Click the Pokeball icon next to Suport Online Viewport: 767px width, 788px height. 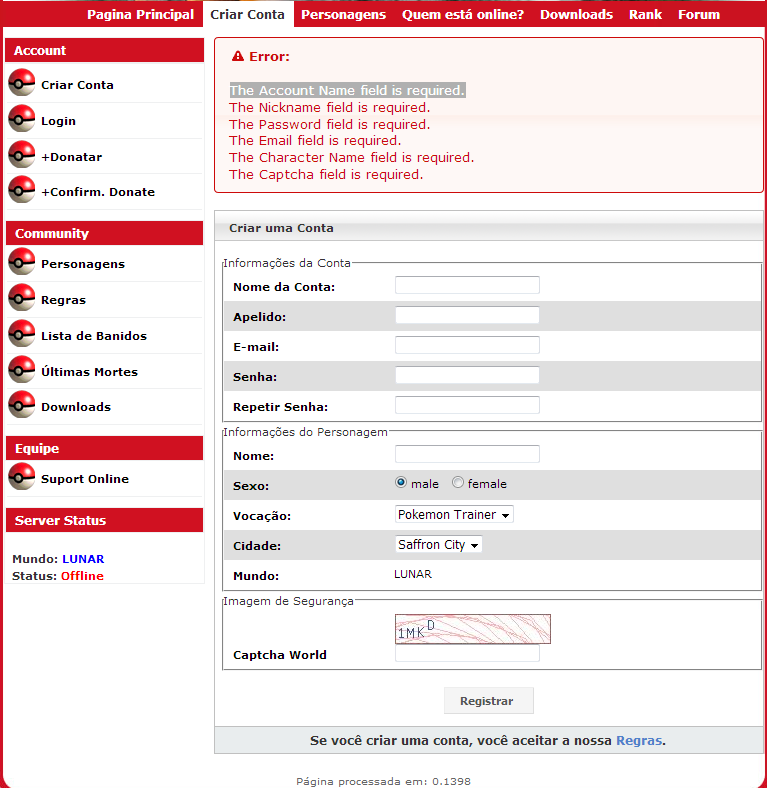tap(22, 477)
